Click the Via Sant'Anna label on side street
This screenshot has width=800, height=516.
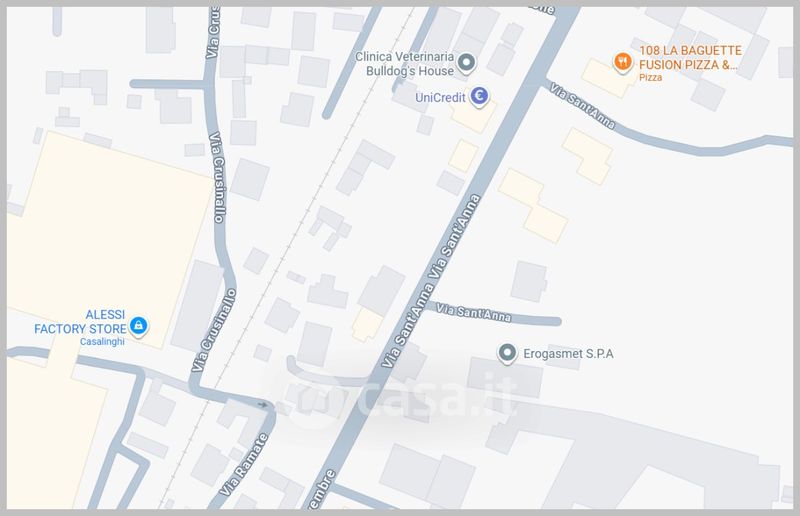pos(473,312)
